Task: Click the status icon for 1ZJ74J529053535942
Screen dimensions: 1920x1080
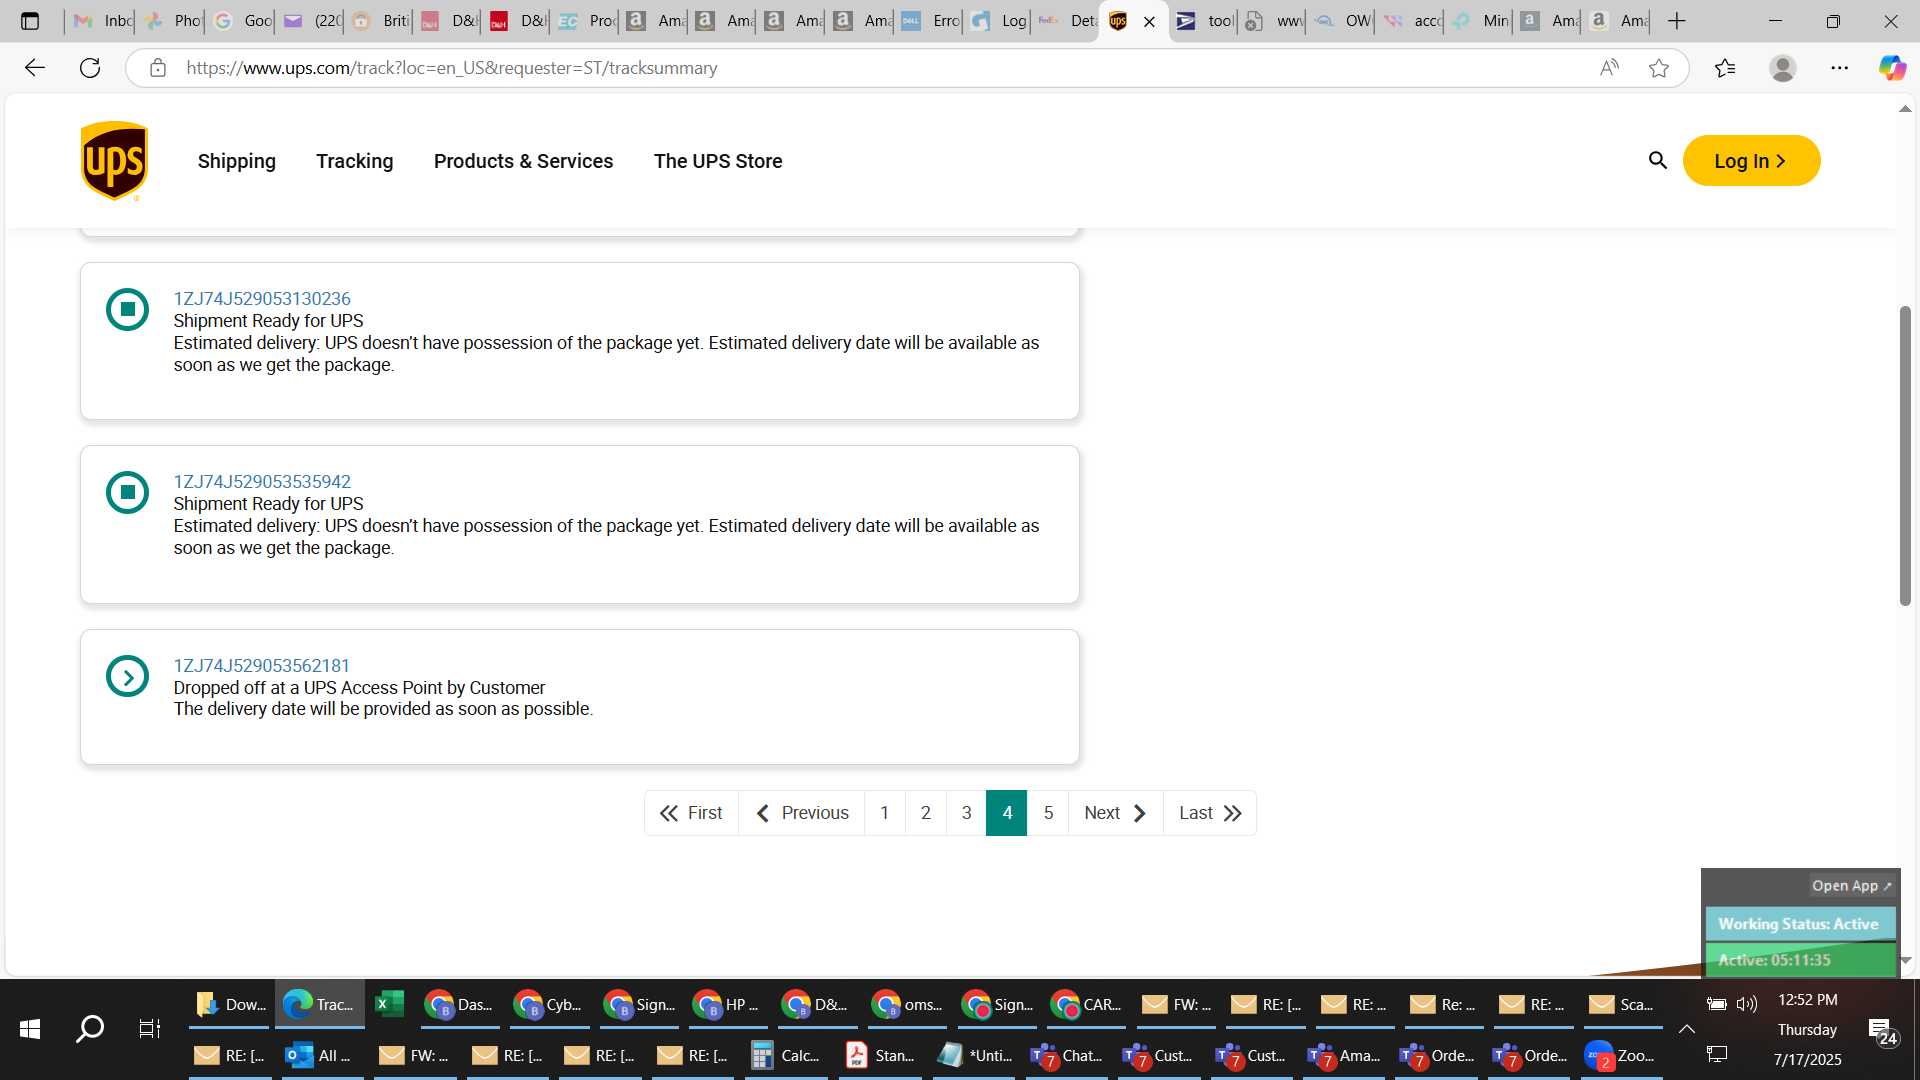Action: pyautogui.click(x=127, y=492)
